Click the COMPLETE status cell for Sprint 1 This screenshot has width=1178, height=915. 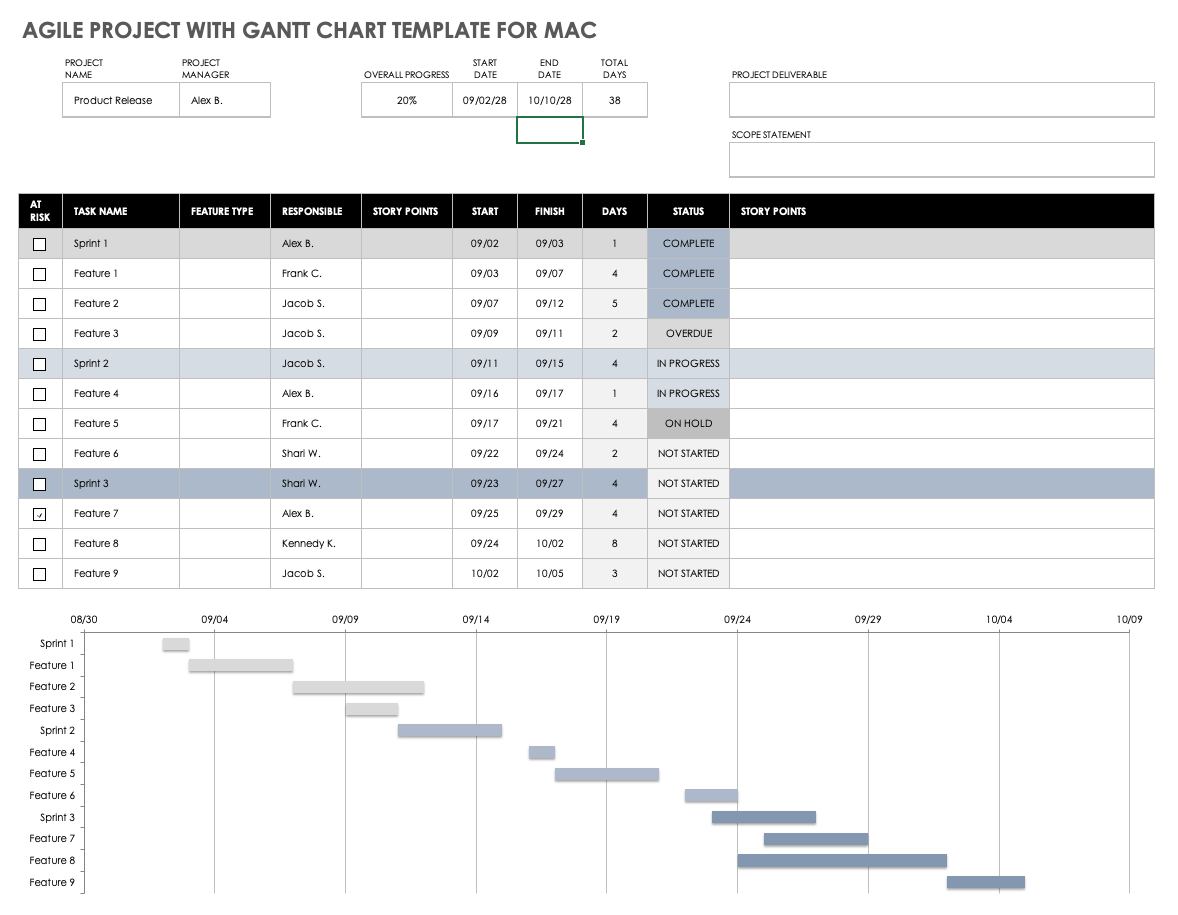coord(688,244)
